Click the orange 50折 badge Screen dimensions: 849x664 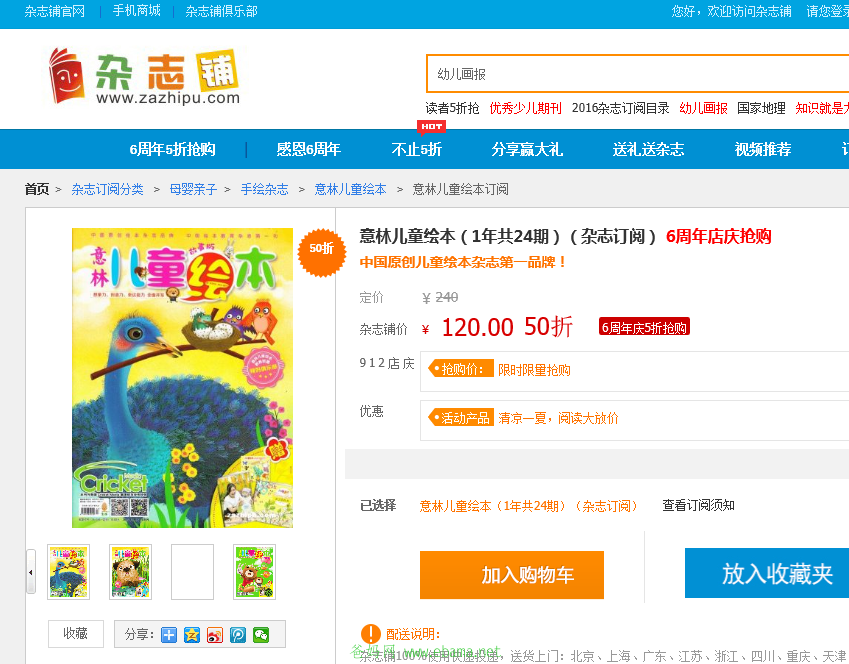tap(322, 252)
